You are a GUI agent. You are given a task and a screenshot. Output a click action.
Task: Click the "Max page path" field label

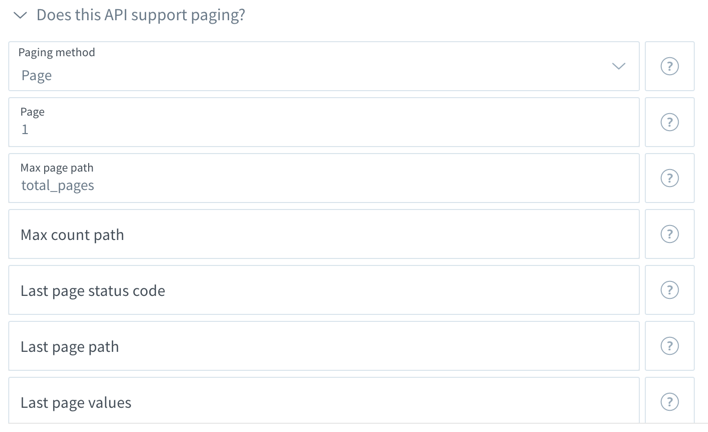pos(57,168)
